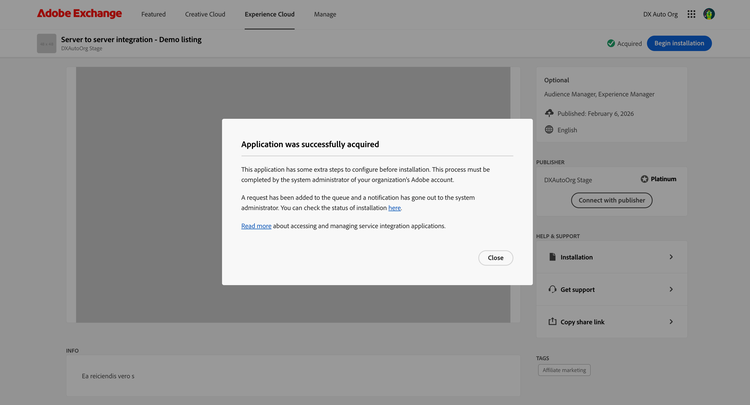Select the Experience Cloud tab
750x405 pixels.
[x=269, y=14]
